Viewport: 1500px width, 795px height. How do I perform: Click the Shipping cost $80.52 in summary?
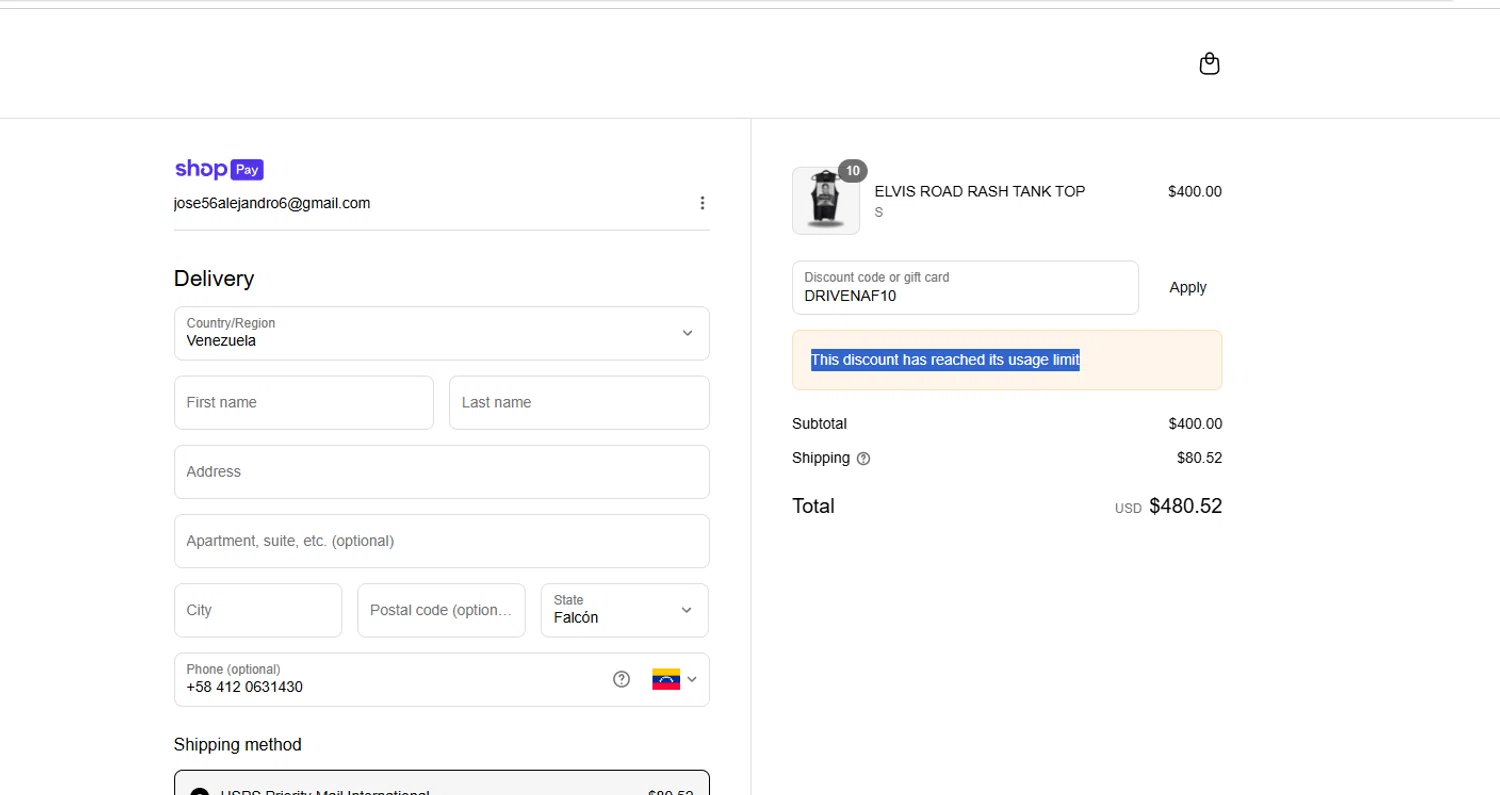(1199, 458)
